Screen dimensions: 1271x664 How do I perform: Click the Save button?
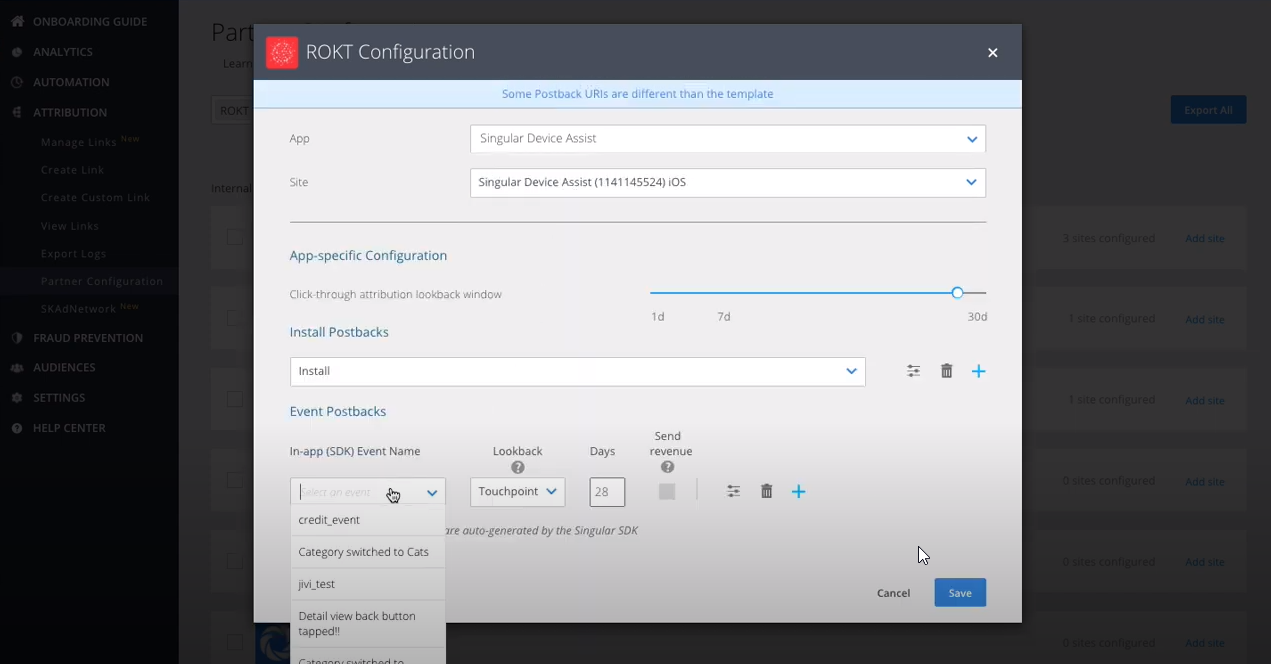(x=960, y=593)
